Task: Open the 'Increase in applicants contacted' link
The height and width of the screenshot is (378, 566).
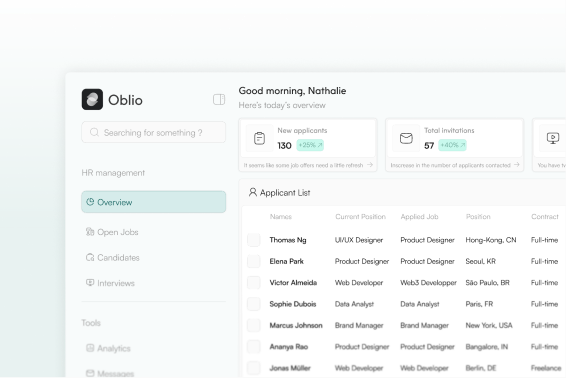Action: coord(450,165)
